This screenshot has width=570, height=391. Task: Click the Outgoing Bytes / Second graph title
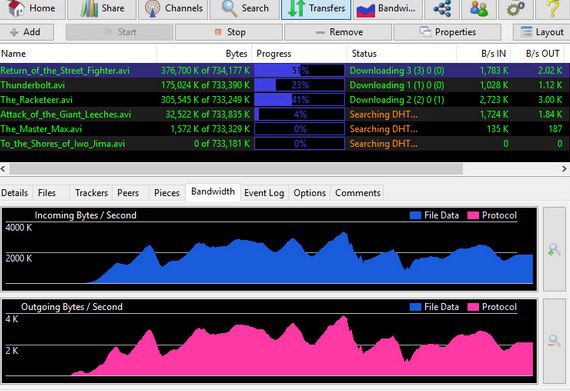point(72,307)
